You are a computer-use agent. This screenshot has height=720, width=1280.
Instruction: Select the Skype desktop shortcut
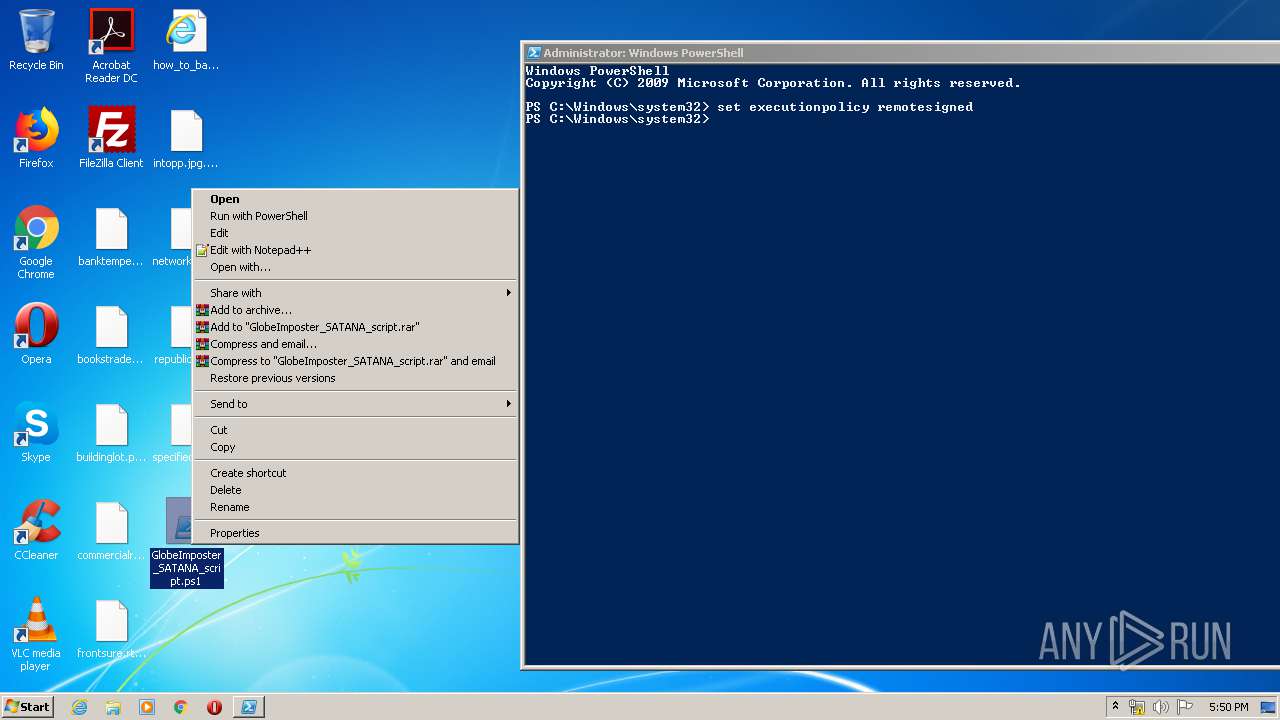(36, 432)
